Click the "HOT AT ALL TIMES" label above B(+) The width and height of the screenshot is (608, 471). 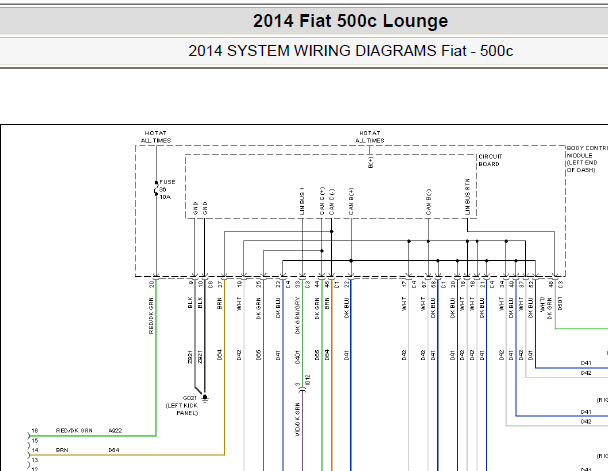click(x=370, y=136)
